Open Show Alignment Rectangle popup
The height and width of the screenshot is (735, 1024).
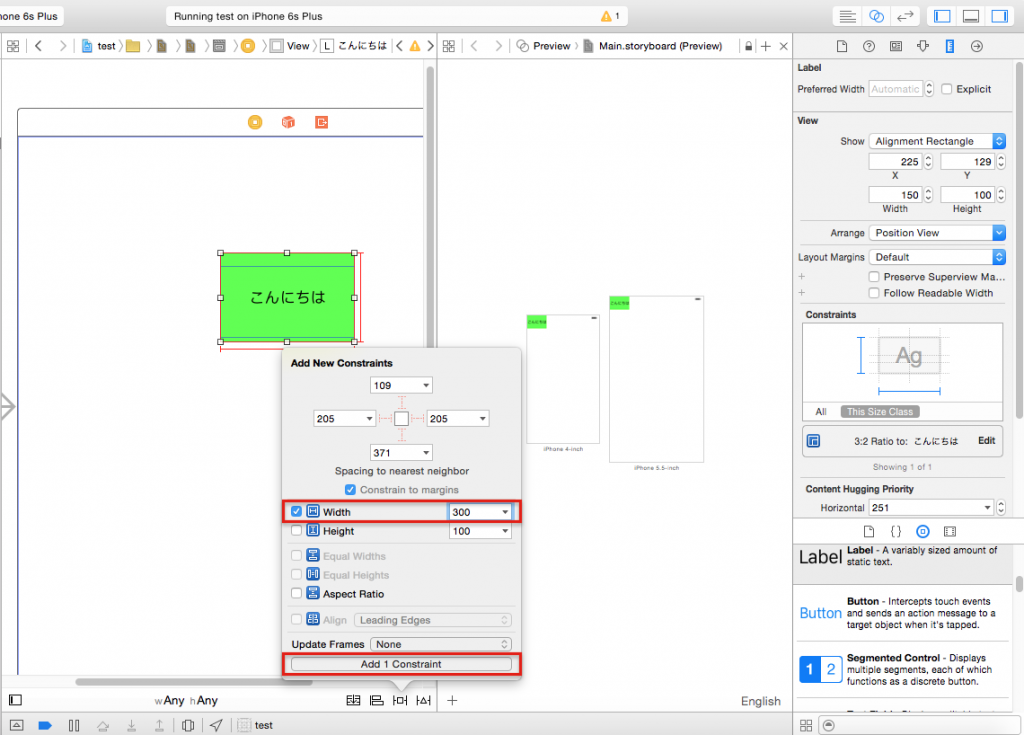pyautogui.click(x=937, y=141)
